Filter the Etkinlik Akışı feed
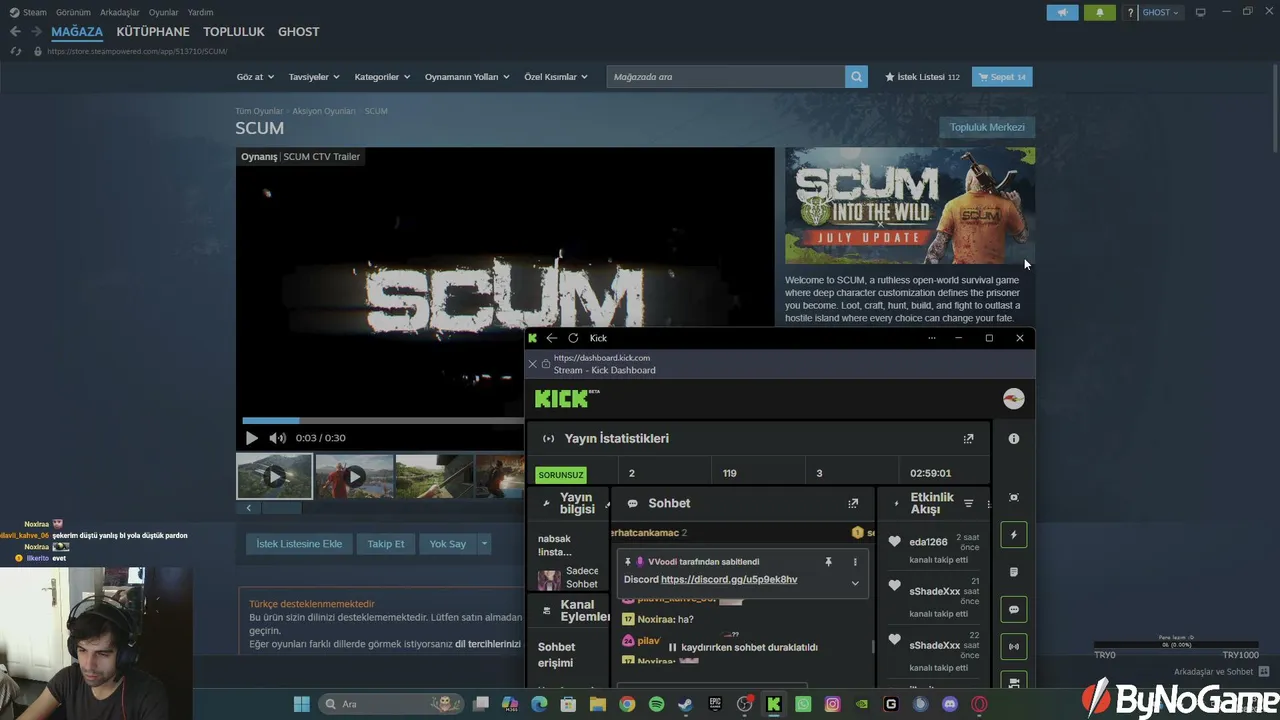1280x720 pixels. pyautogui.click(x=968, y=503)
